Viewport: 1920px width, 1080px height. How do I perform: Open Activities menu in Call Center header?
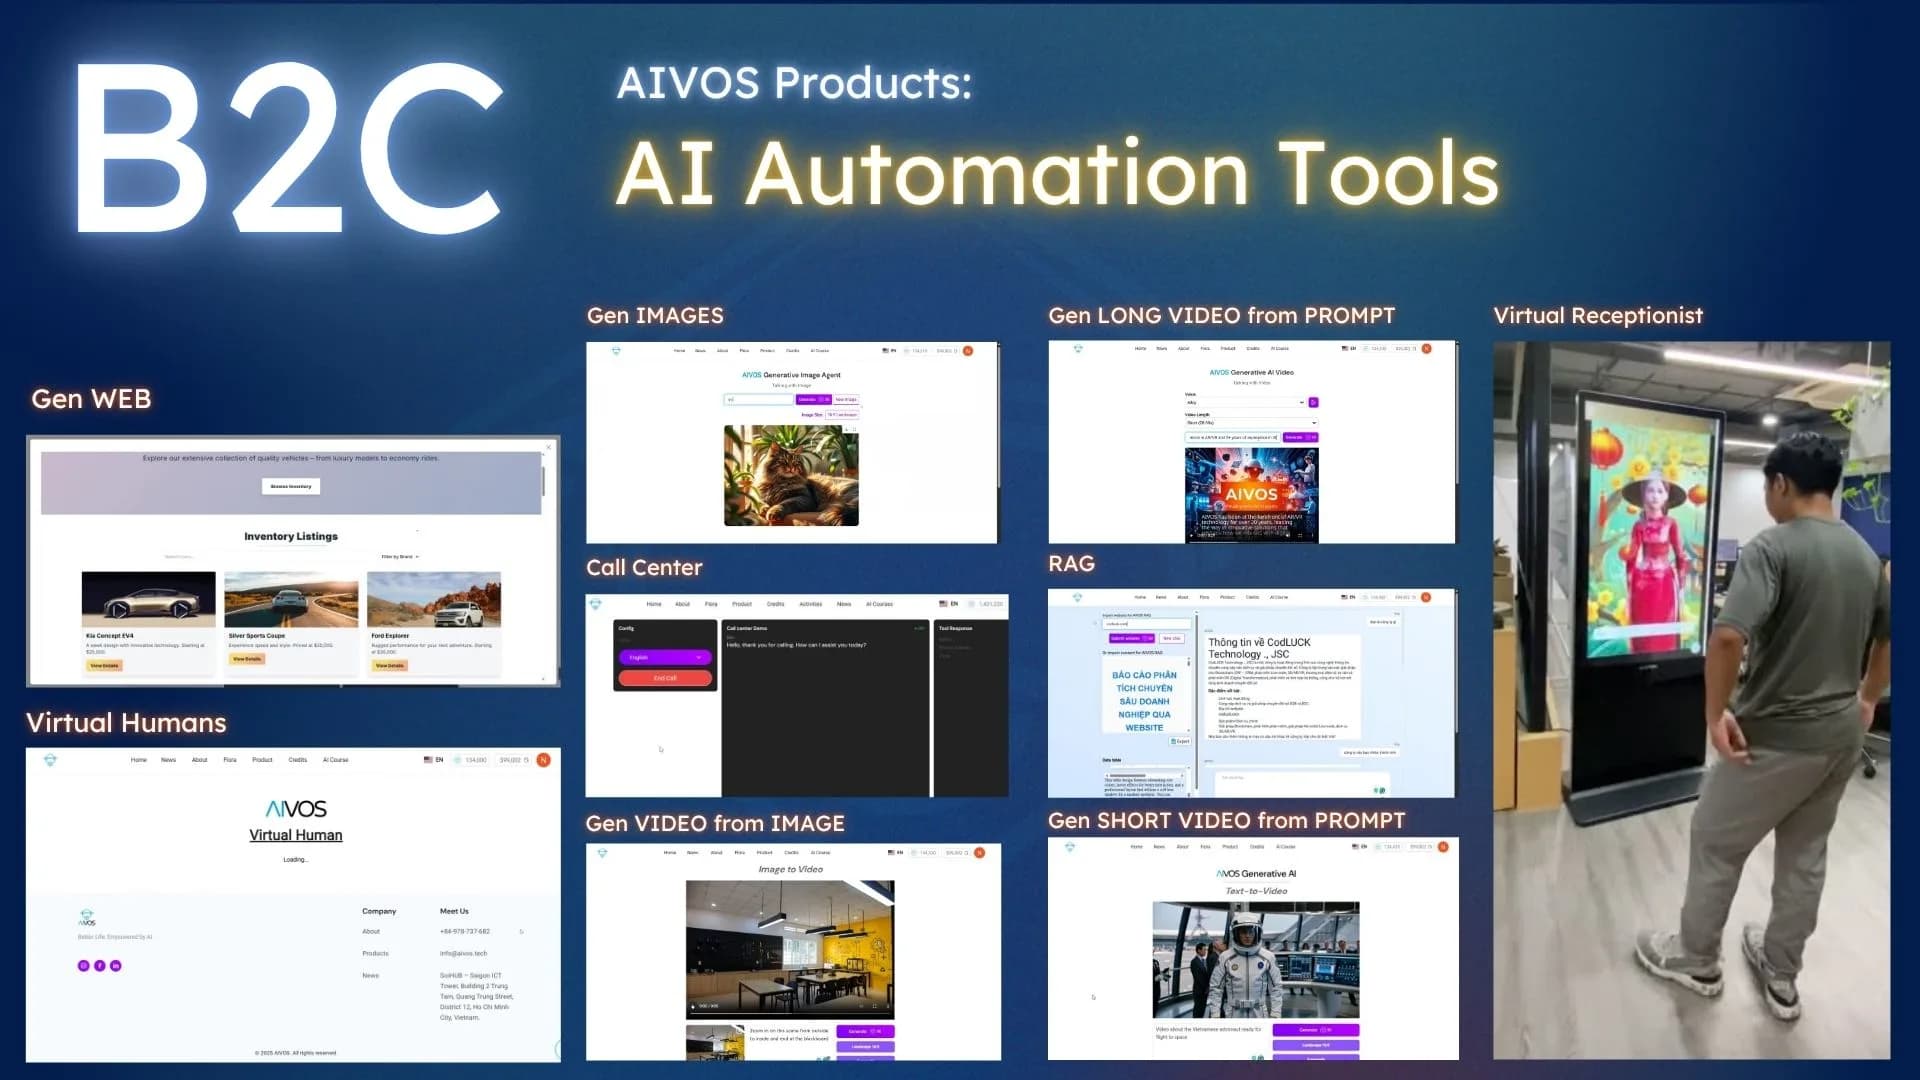(811, 604)
